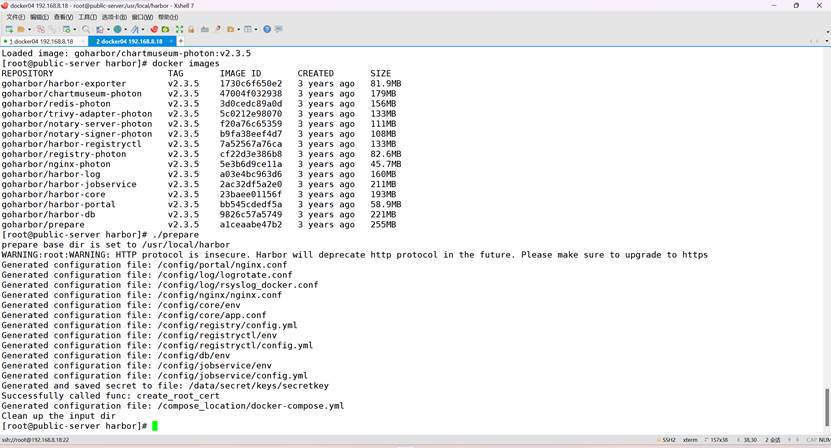Click the terminal vertical scrollbar thumb

pyautogui.click(x=827, y=407)
